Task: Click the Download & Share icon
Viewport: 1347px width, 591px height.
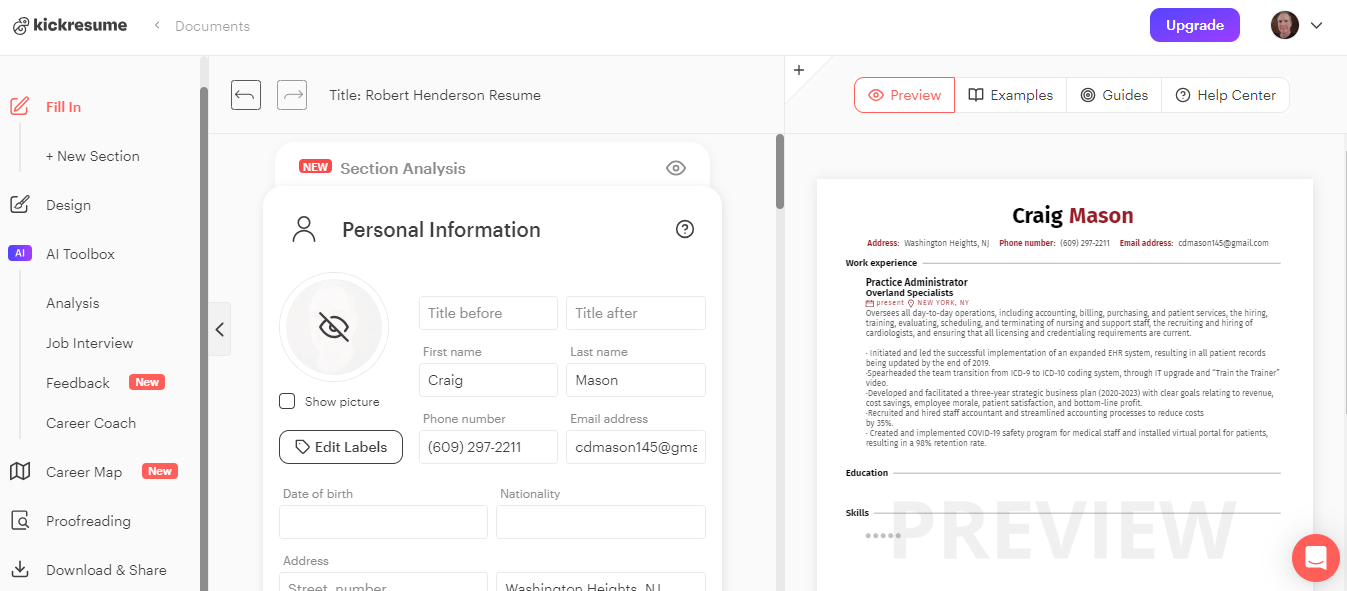Action: coord(20,569)
